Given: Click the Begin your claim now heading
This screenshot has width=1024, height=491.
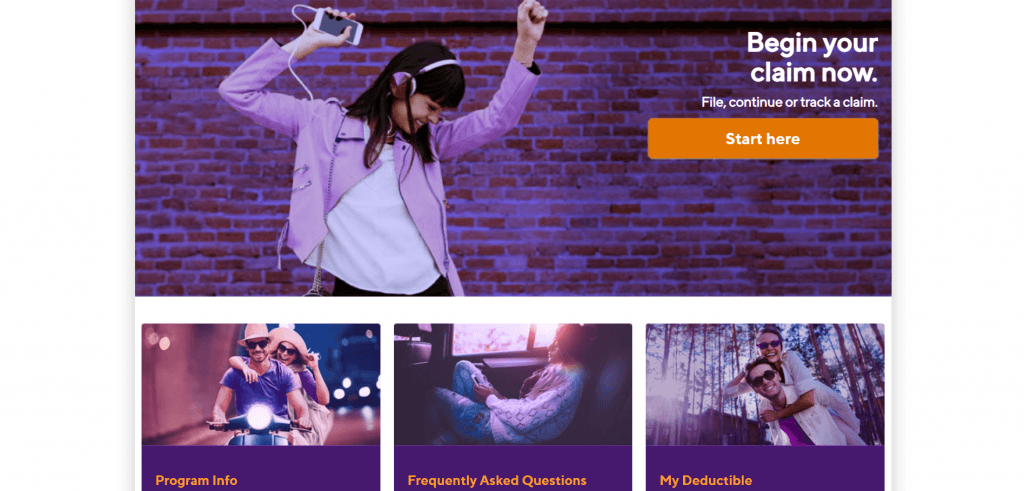Looking at the screenshot, I should click(812, 57).
